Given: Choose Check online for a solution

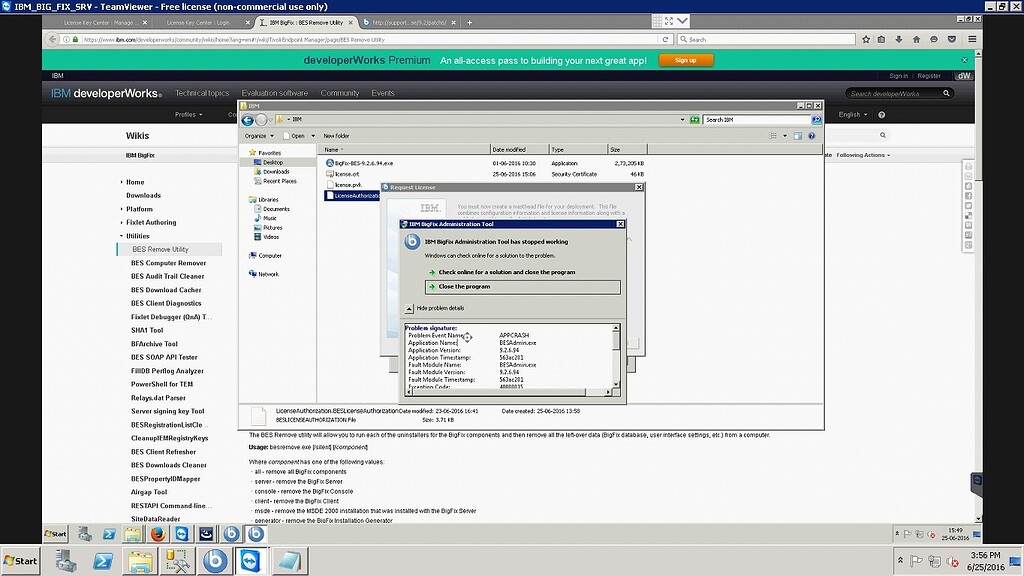Looking at the screenshot, I should tap(506, 272).
